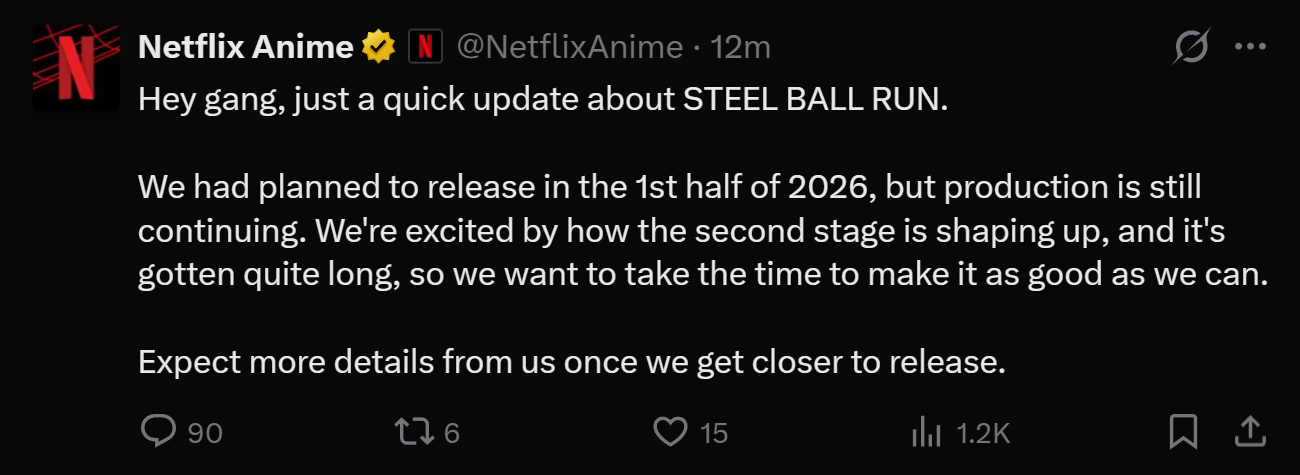
Task: Click the Grok explain-post icon
Action: pyautogui.click(x=1194, y=47)
